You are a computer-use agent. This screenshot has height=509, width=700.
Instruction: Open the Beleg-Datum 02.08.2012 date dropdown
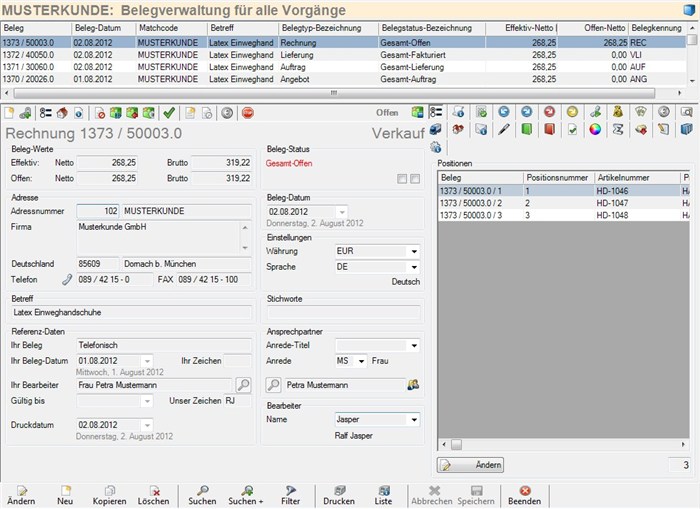342,212
